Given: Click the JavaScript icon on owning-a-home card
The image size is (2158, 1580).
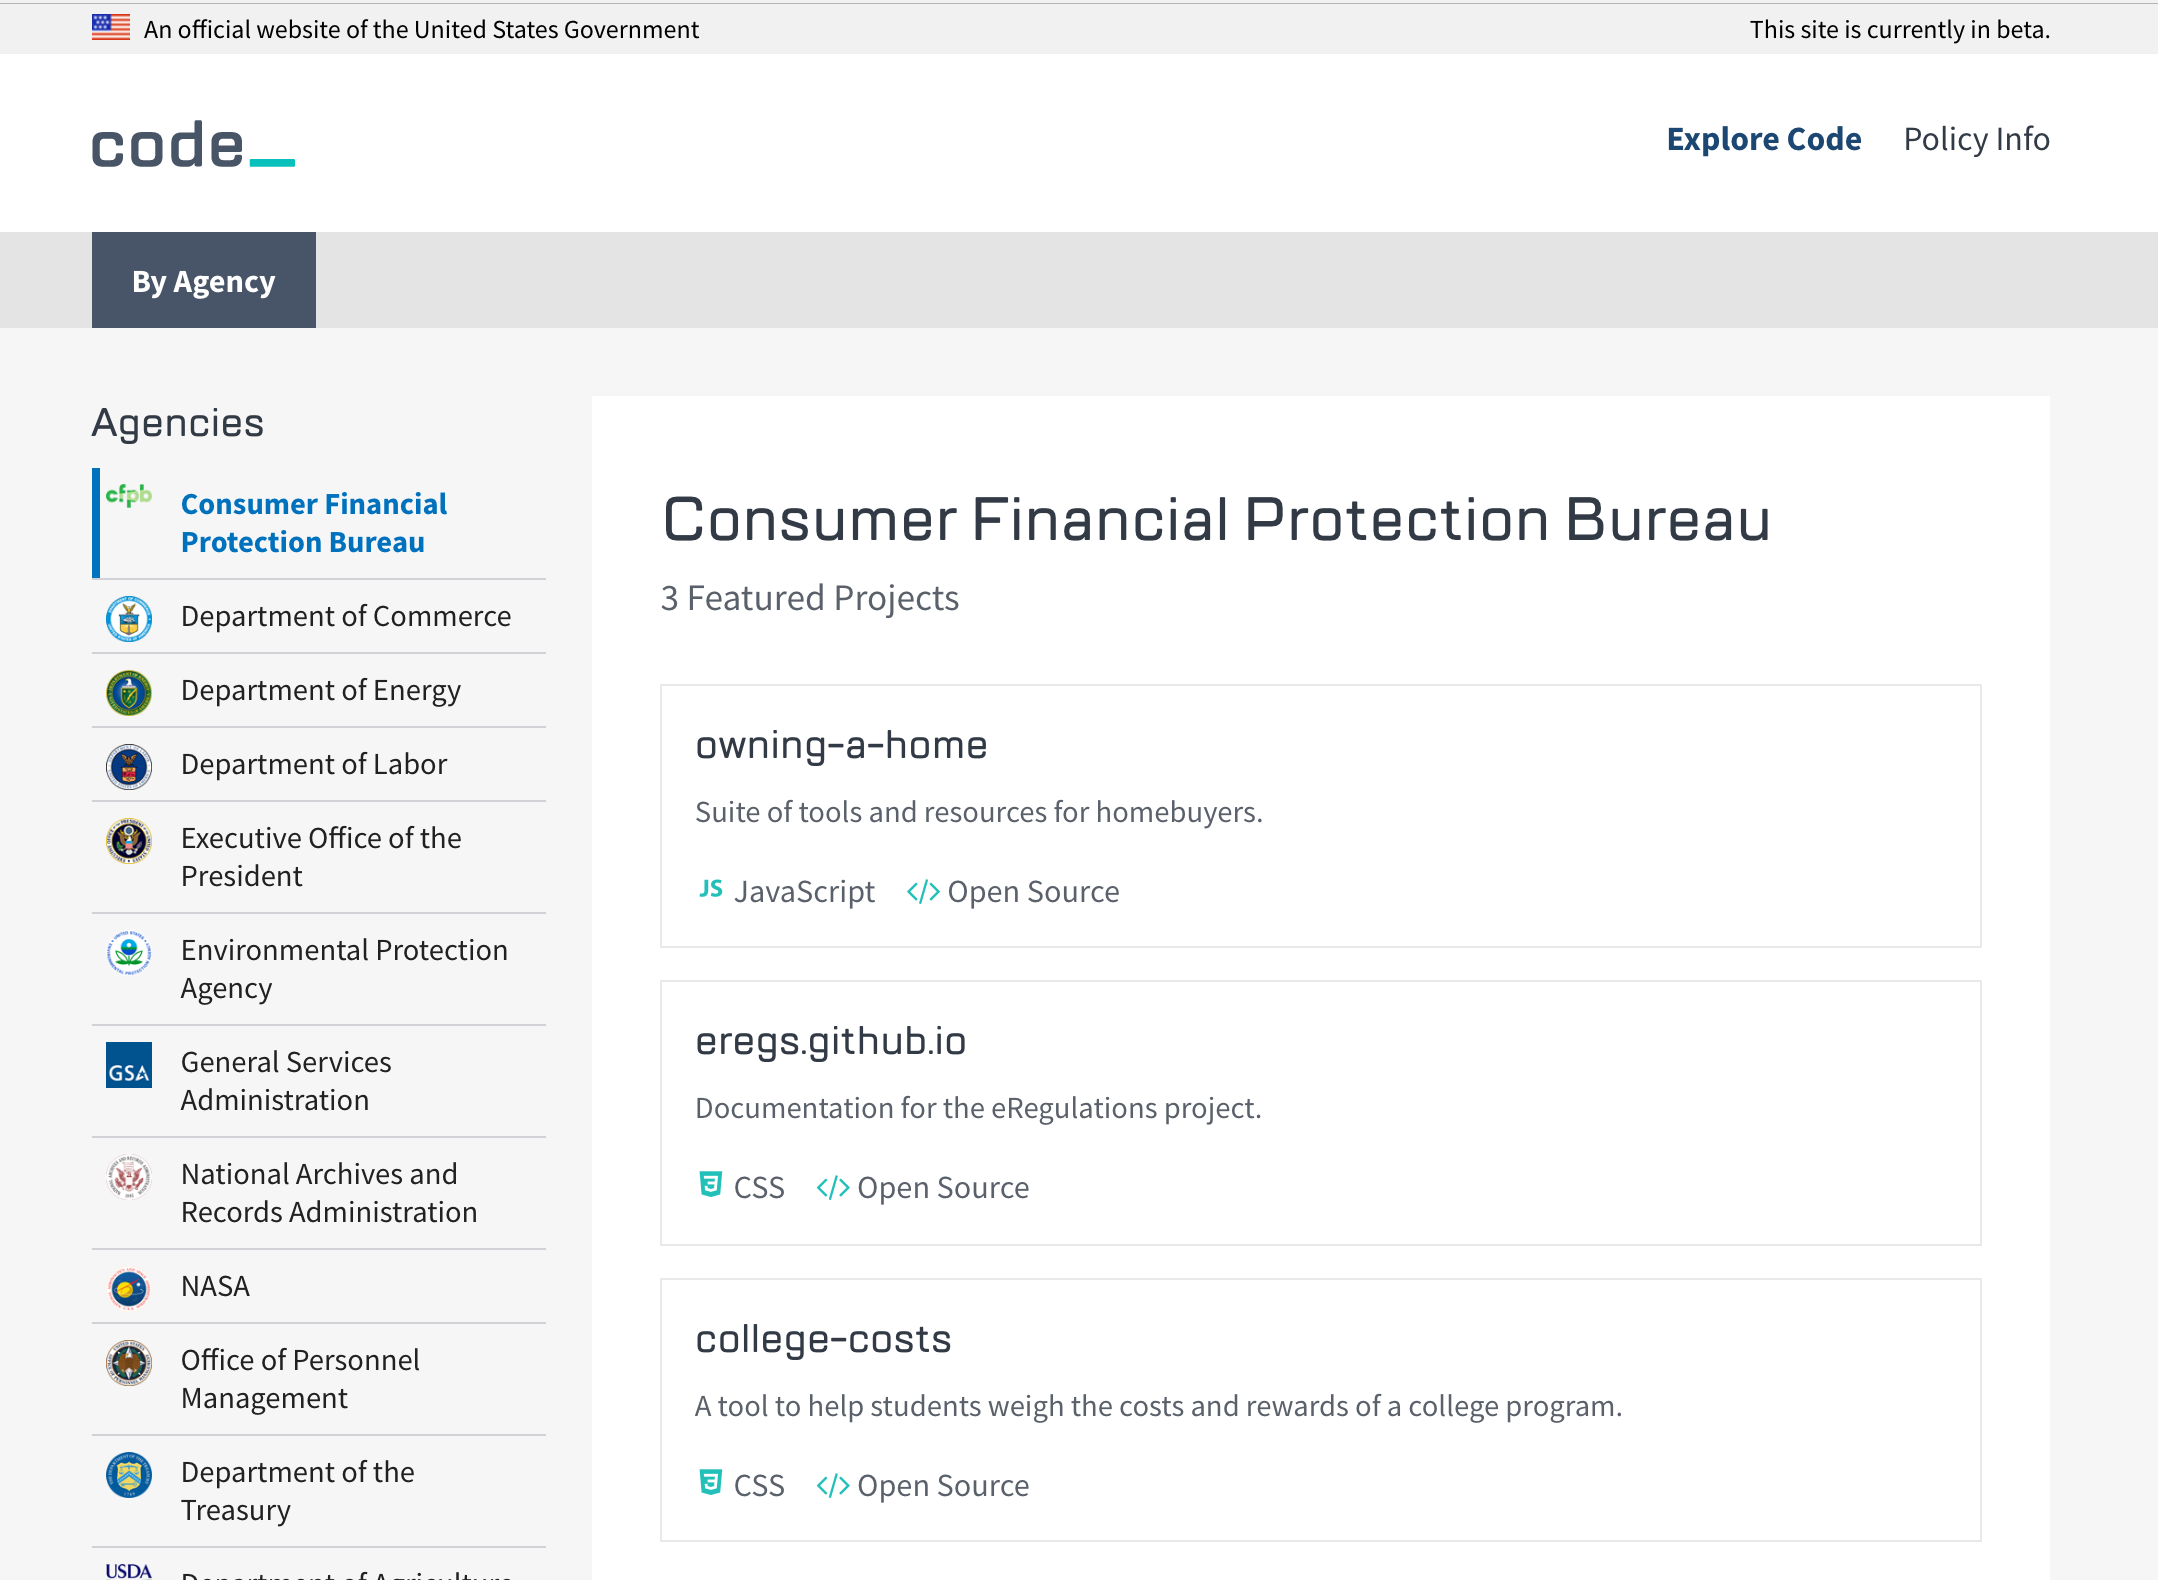Looking at the screenshot, I should (x=711, y=890).
